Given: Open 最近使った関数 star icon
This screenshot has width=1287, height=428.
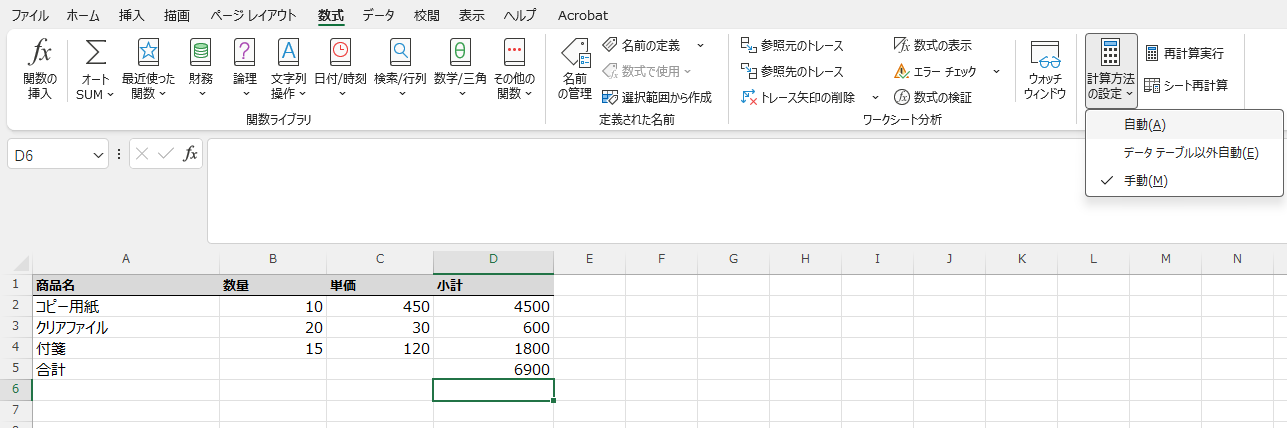Looking at the screenshot, I should pyautogui.click(x=148, y=52).
